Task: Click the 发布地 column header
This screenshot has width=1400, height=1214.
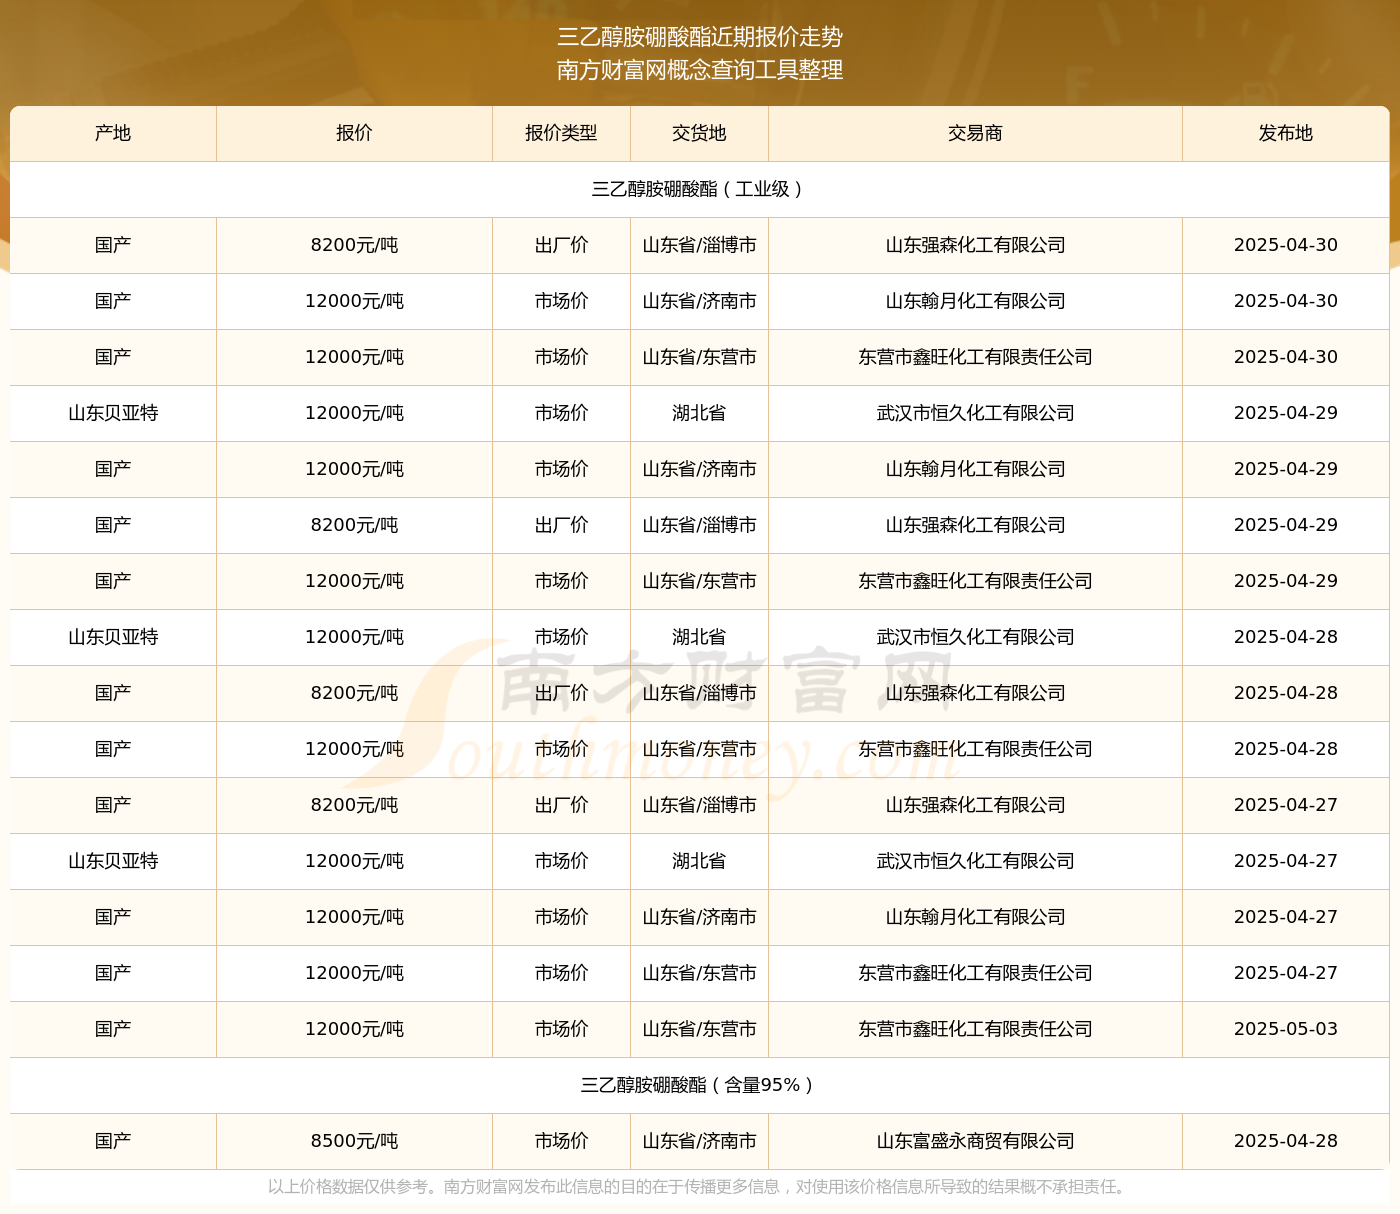Action: tap(1285, 133)
